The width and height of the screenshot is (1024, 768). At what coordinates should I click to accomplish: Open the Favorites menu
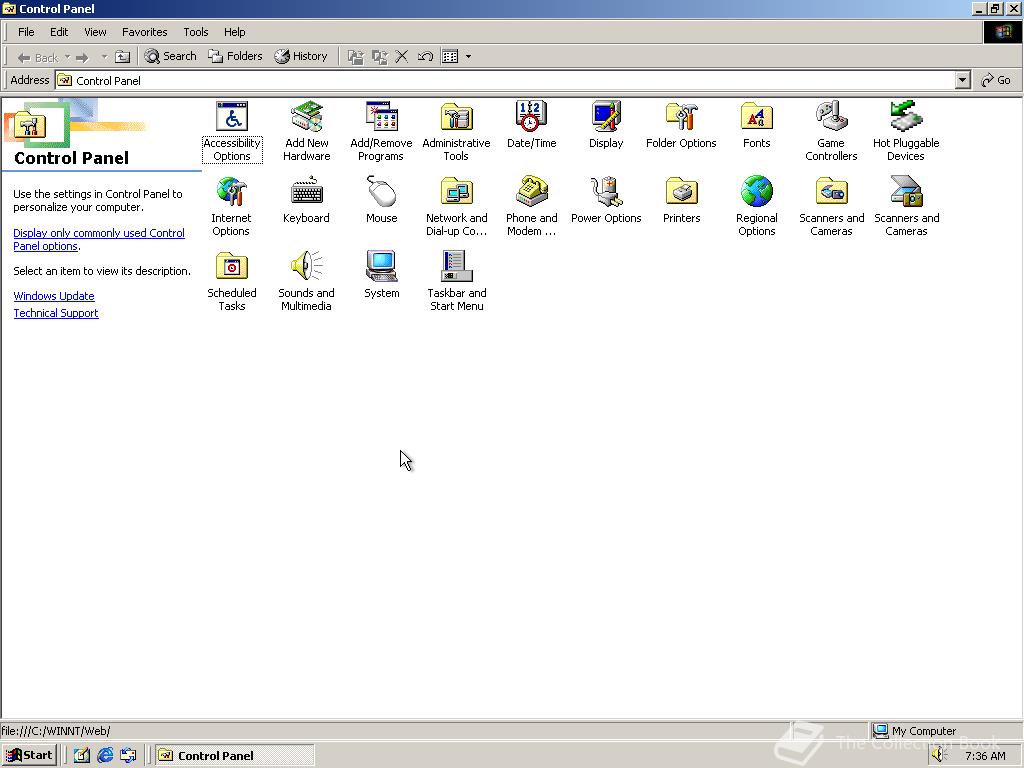click(144, 32)
